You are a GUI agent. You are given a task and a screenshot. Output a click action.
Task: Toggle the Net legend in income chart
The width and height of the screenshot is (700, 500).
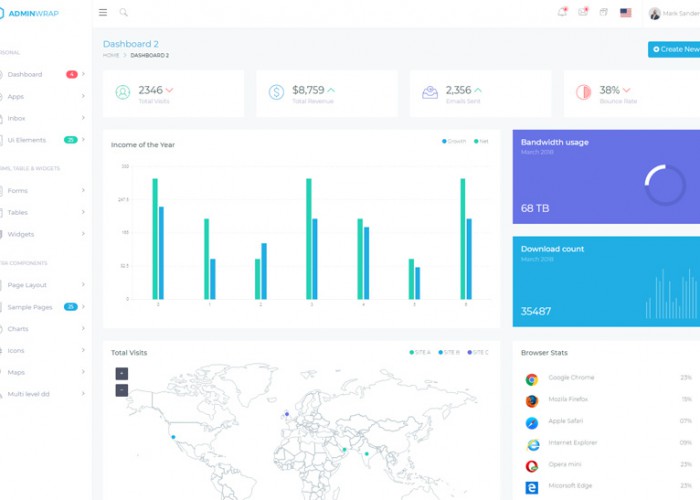coord(481,142)
